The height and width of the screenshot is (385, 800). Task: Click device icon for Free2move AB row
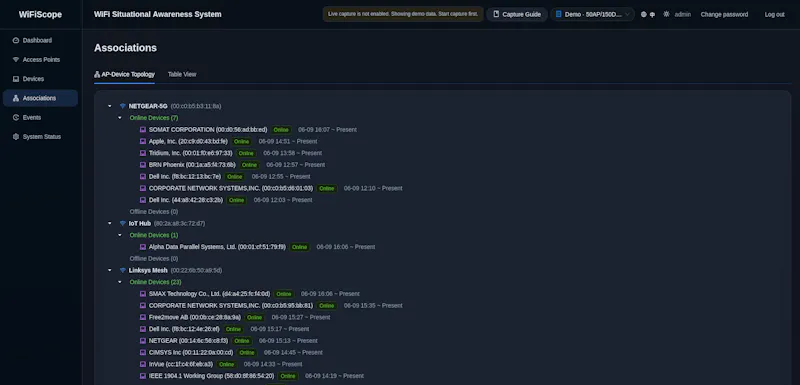click(143, 317)
